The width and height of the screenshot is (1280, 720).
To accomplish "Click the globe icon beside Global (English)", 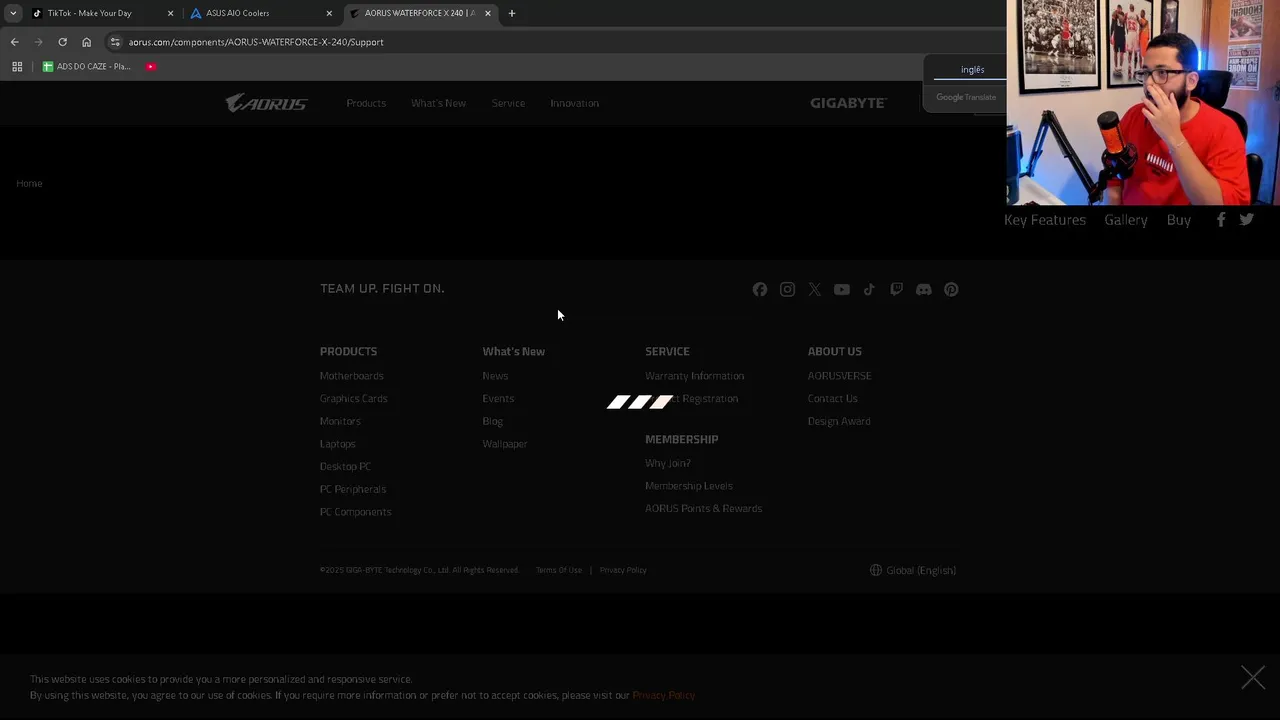I will tap(876, 570).
